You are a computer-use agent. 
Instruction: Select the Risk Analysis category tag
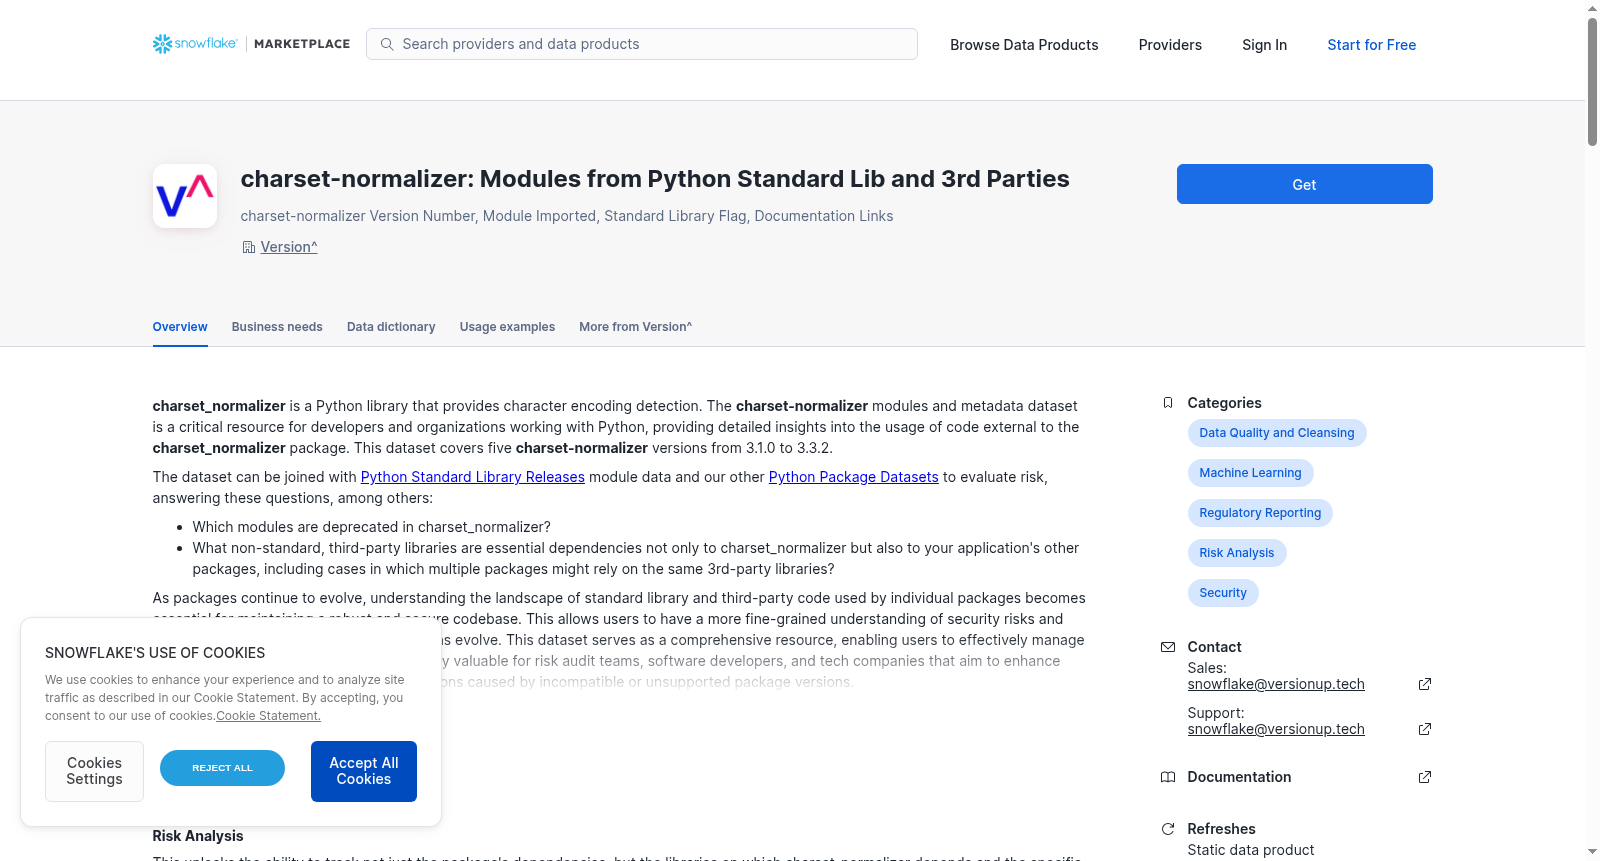click(x=1237, y=553)
